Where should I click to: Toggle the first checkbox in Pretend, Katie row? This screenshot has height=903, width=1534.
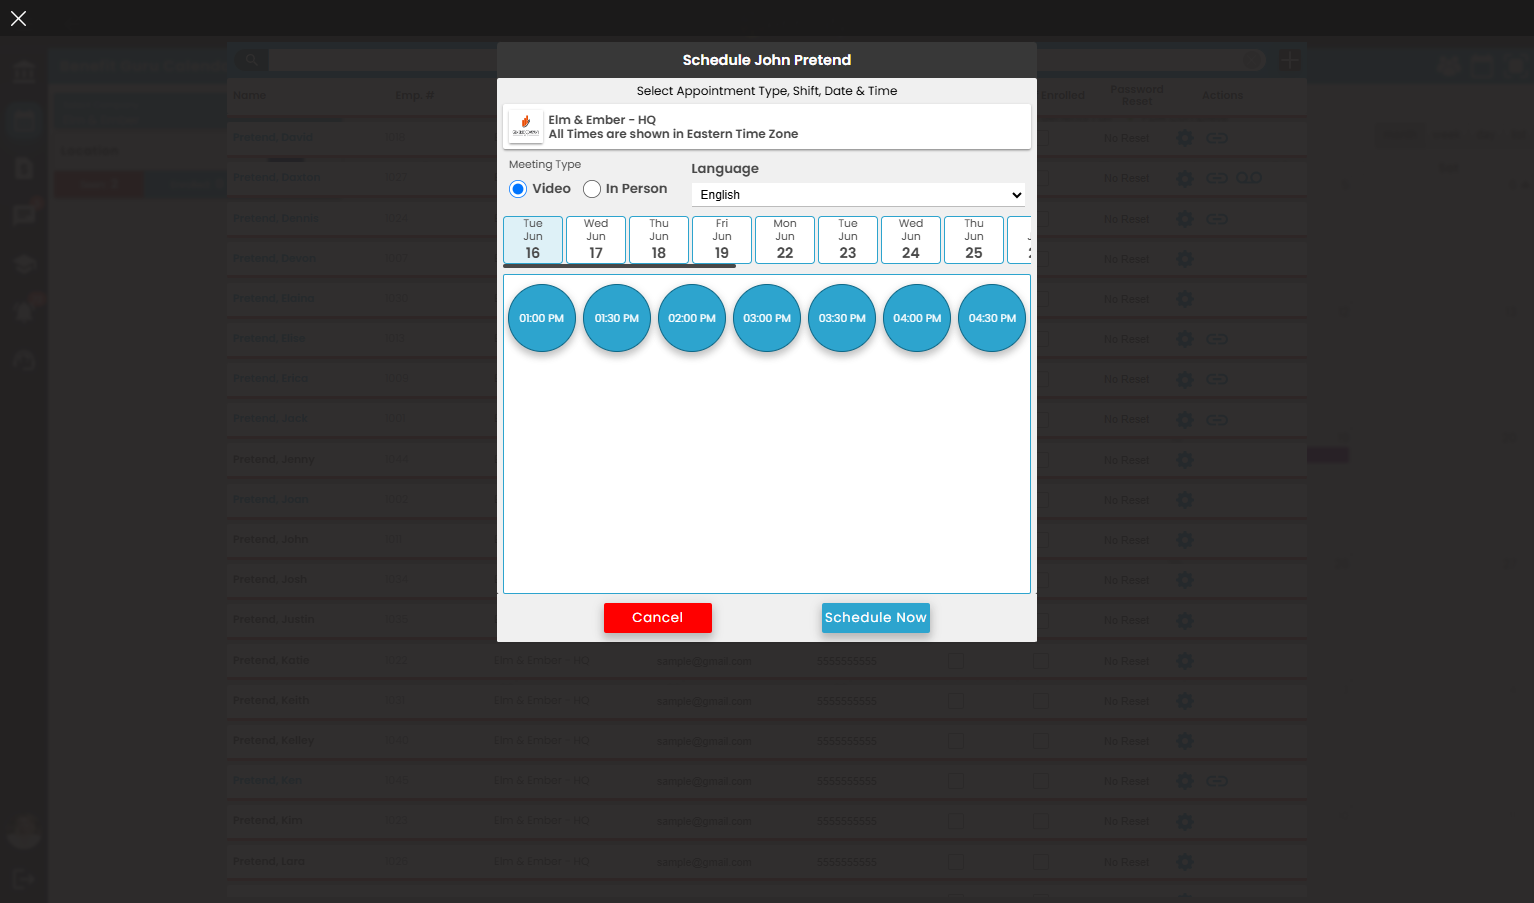click(956, 661)
